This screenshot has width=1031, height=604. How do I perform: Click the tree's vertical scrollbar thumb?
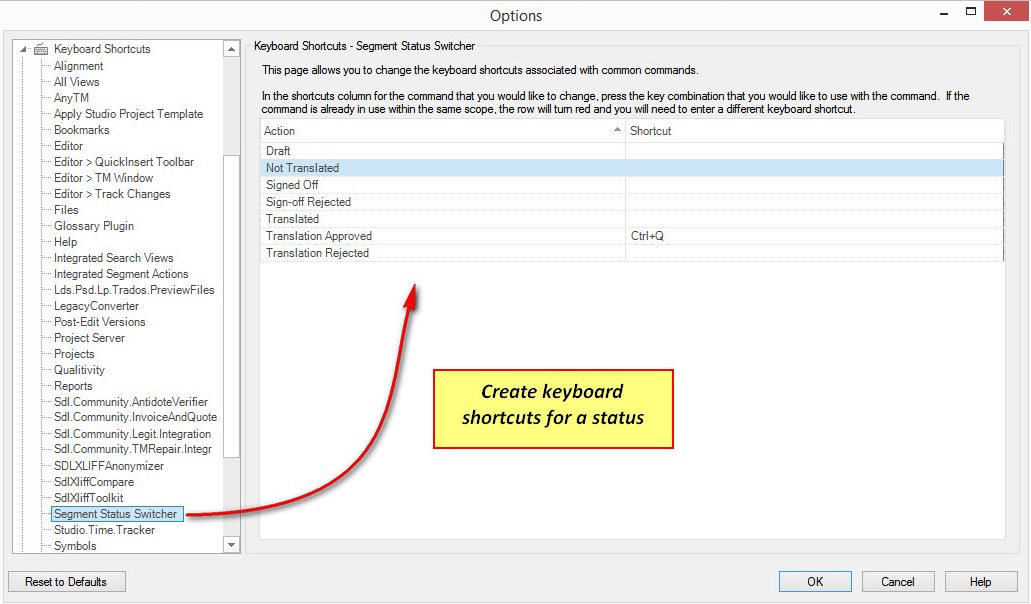click(231, 306)
